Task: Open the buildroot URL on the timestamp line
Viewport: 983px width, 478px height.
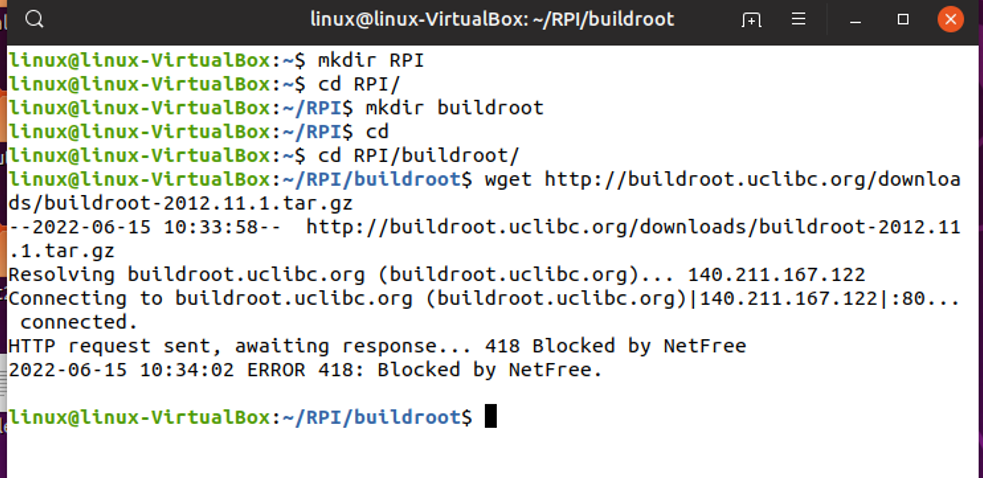Action: (632, 227)
